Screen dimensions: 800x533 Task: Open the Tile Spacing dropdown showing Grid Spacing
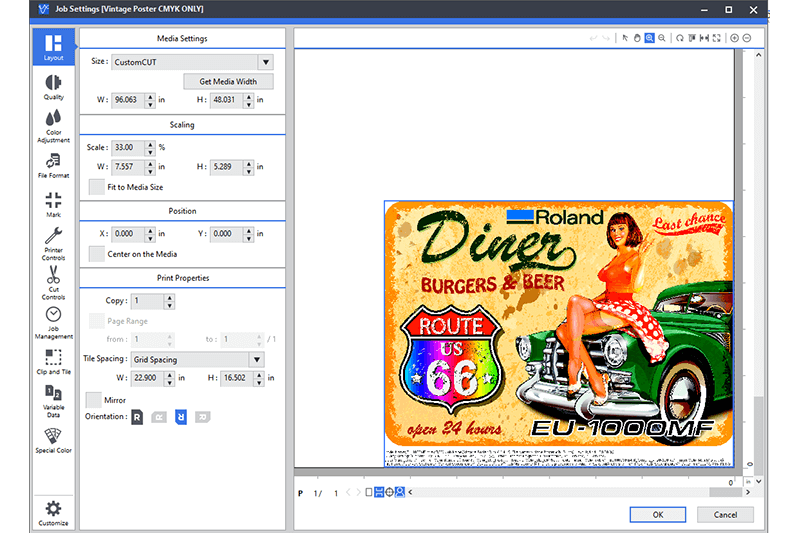point(257,360)
